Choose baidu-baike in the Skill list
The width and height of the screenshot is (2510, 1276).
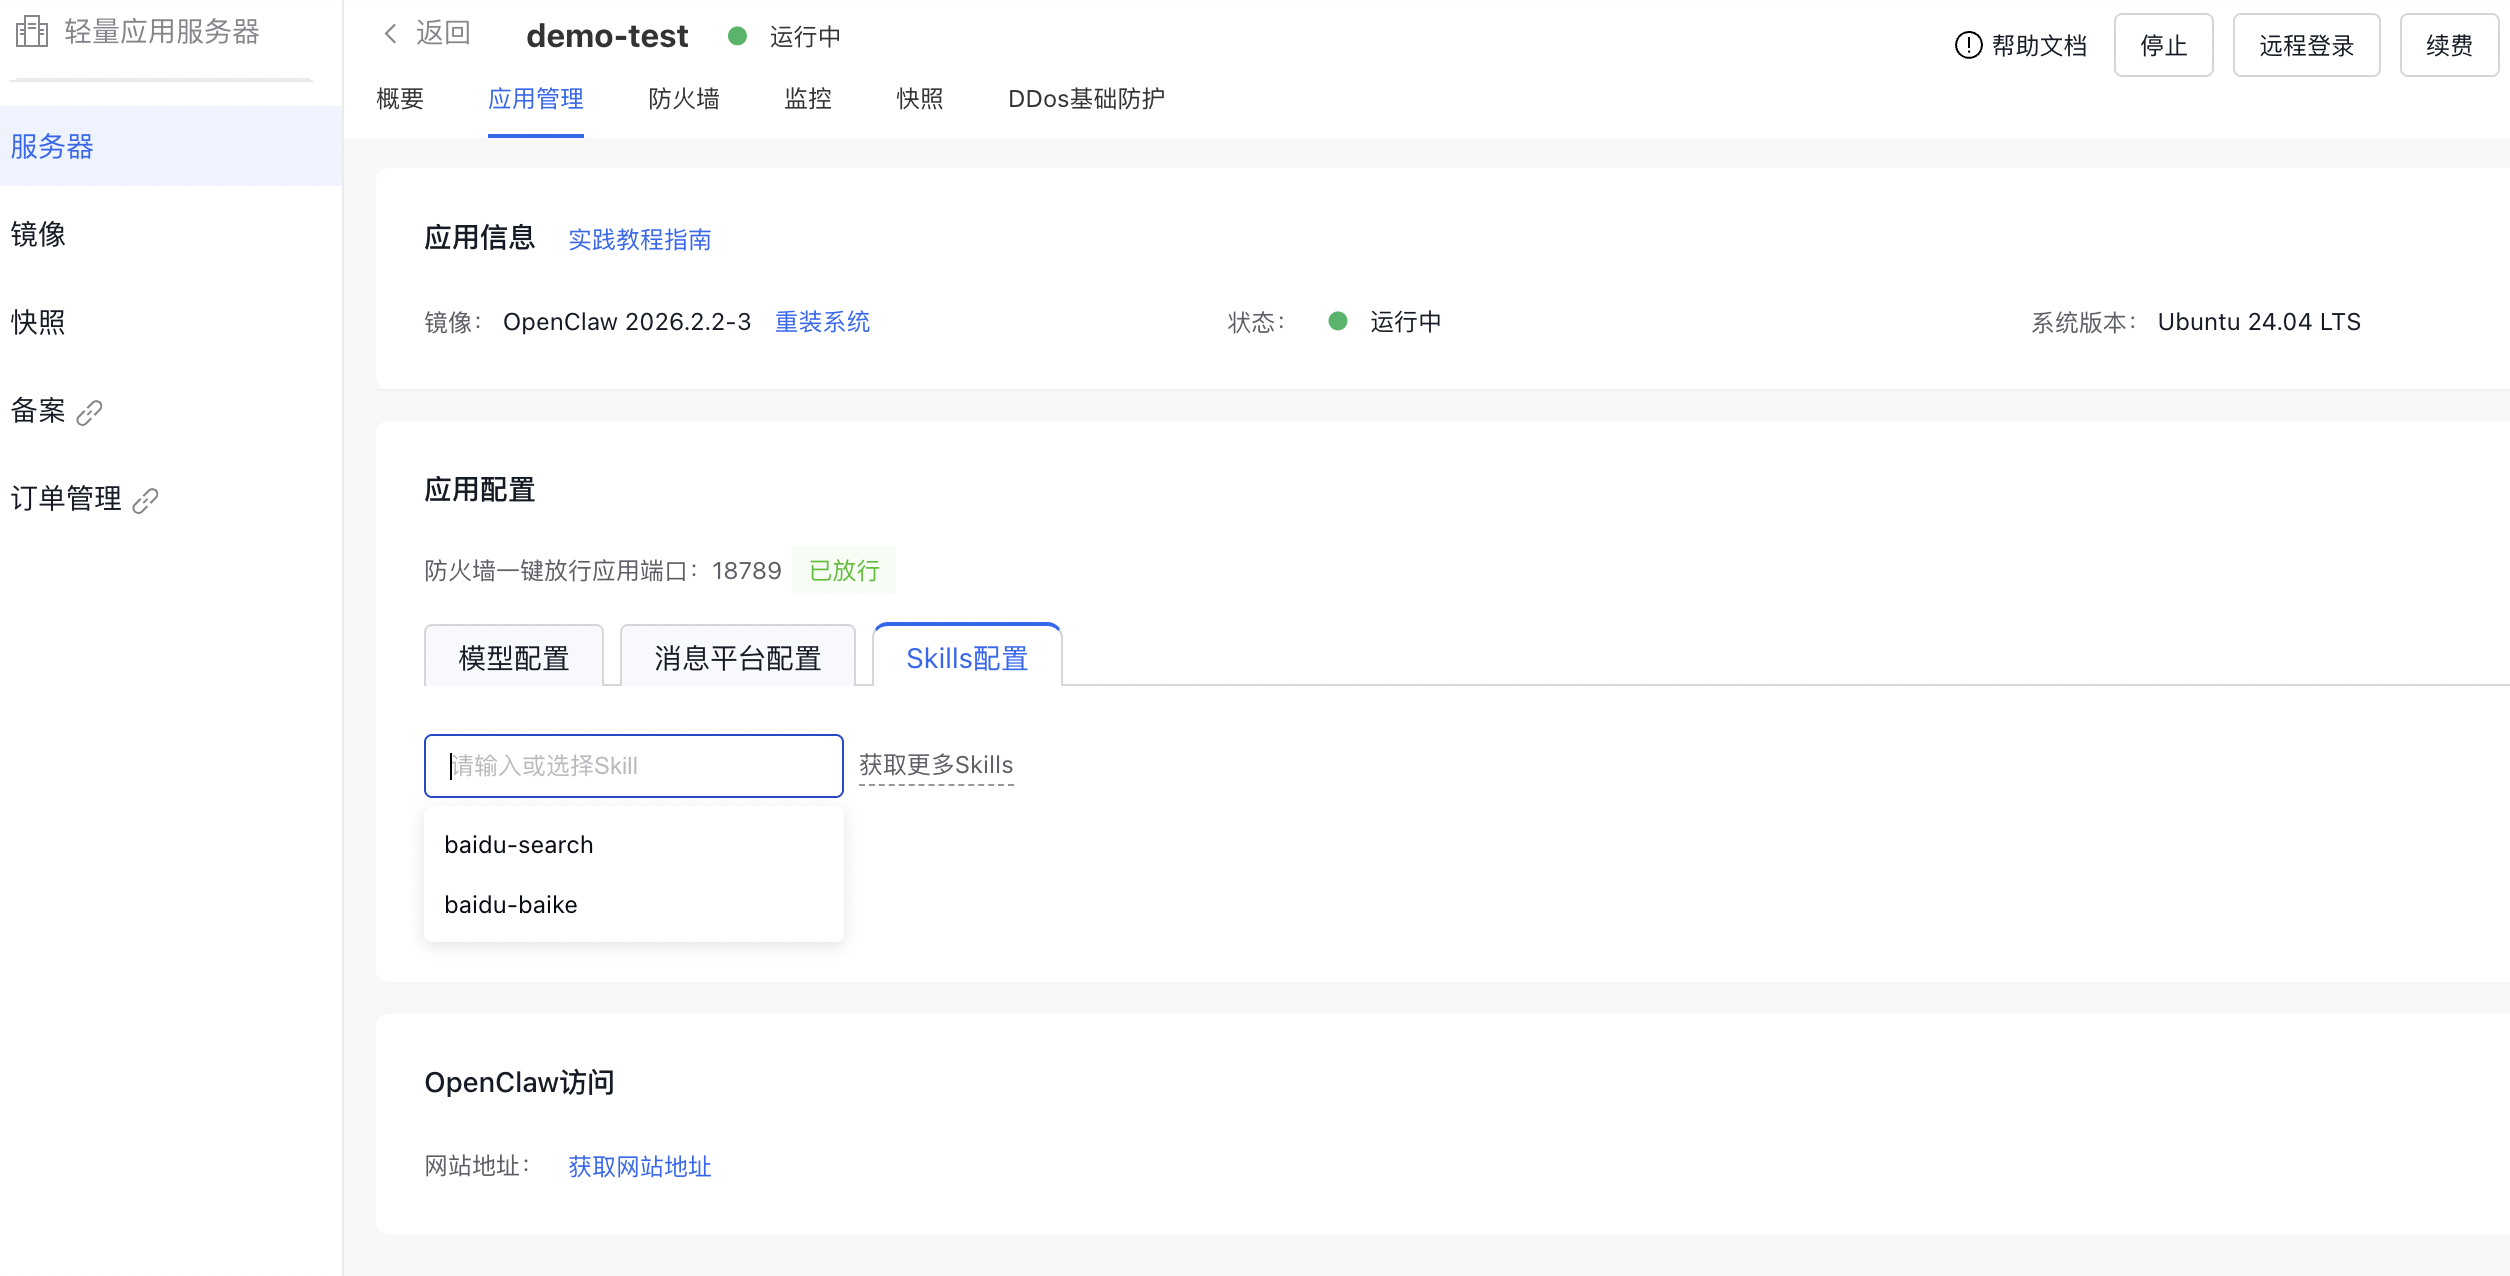pos(511,905)
